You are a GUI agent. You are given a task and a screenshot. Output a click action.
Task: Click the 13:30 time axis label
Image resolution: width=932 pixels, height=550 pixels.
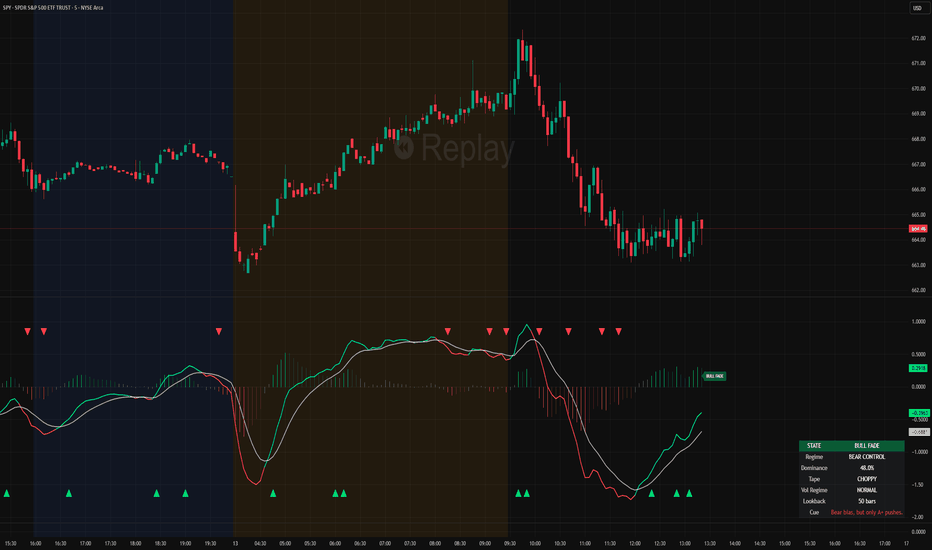(x=710, y=543)
